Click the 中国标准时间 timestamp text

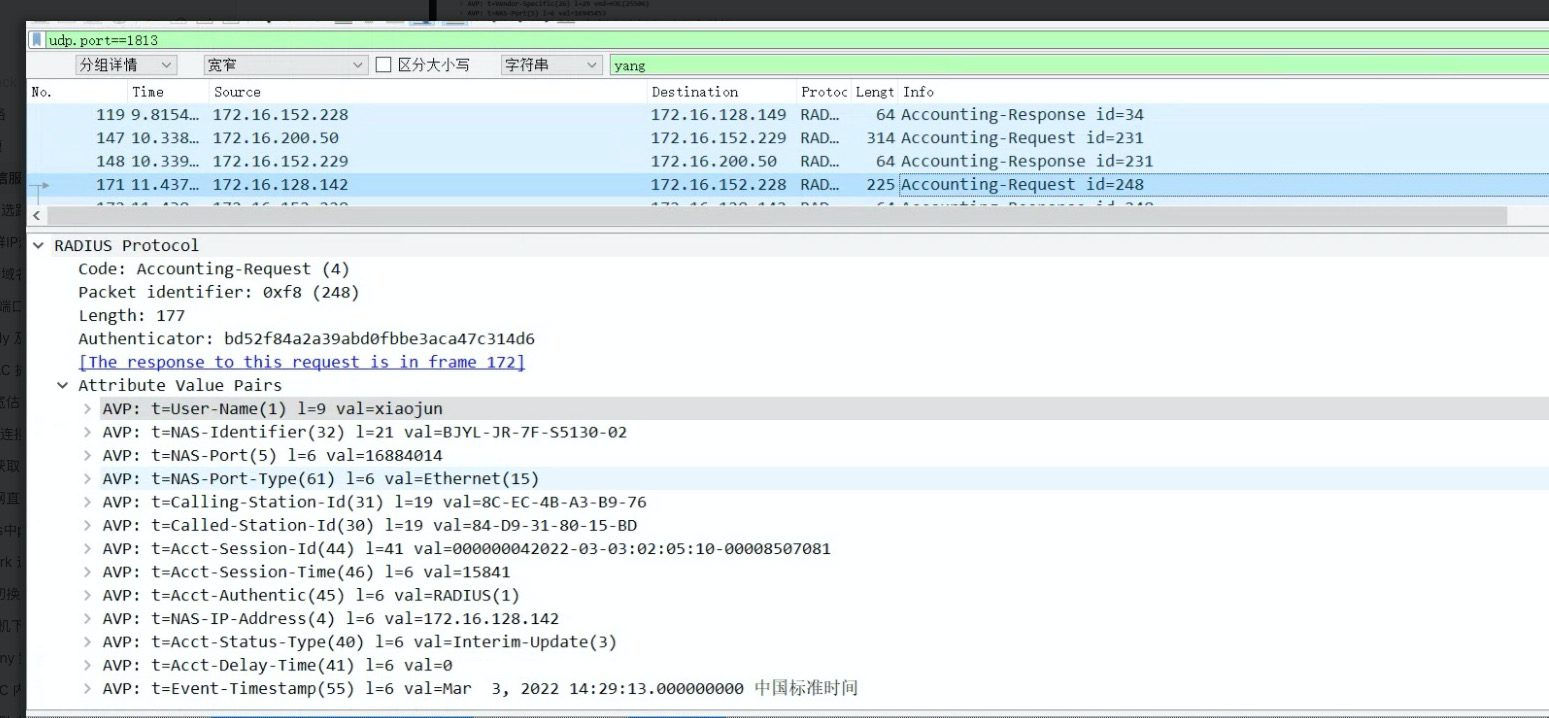806,689
